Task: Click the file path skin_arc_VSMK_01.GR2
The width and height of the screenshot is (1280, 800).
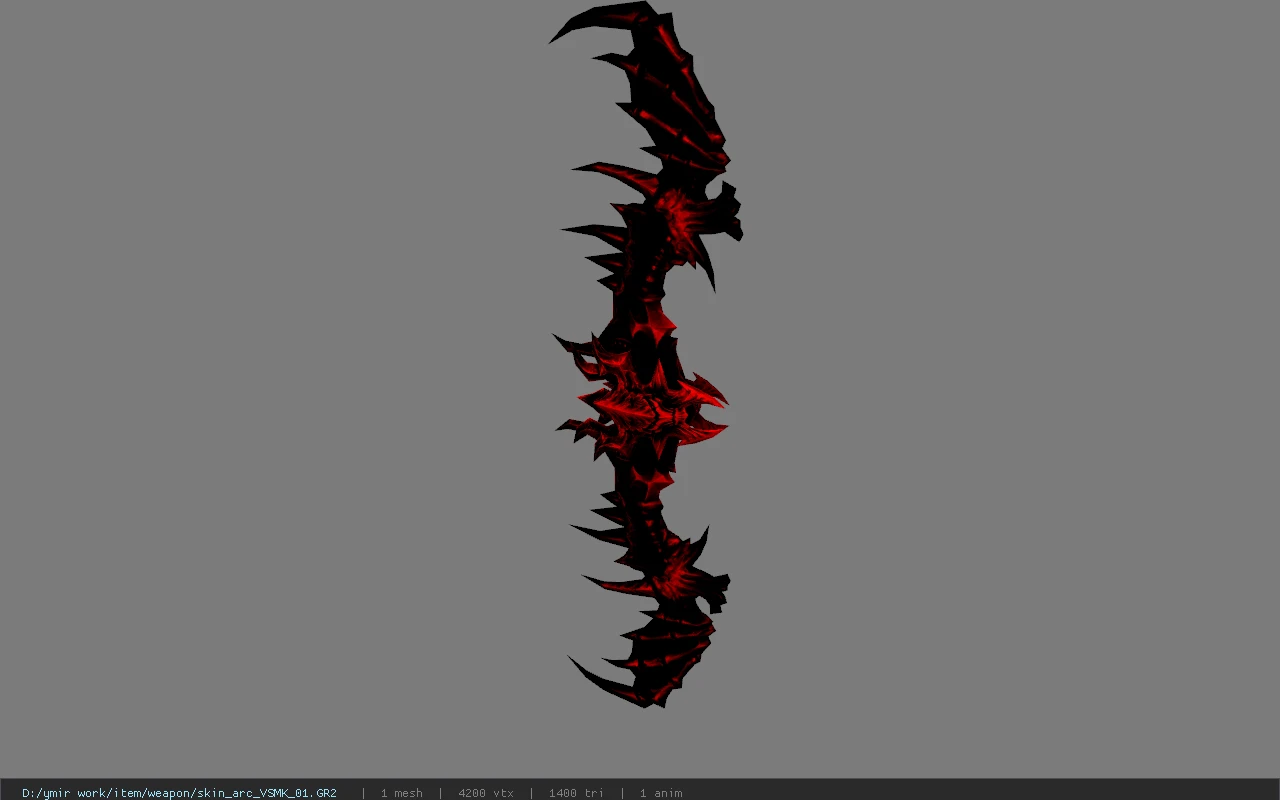Action: click(x=179, y=793)
